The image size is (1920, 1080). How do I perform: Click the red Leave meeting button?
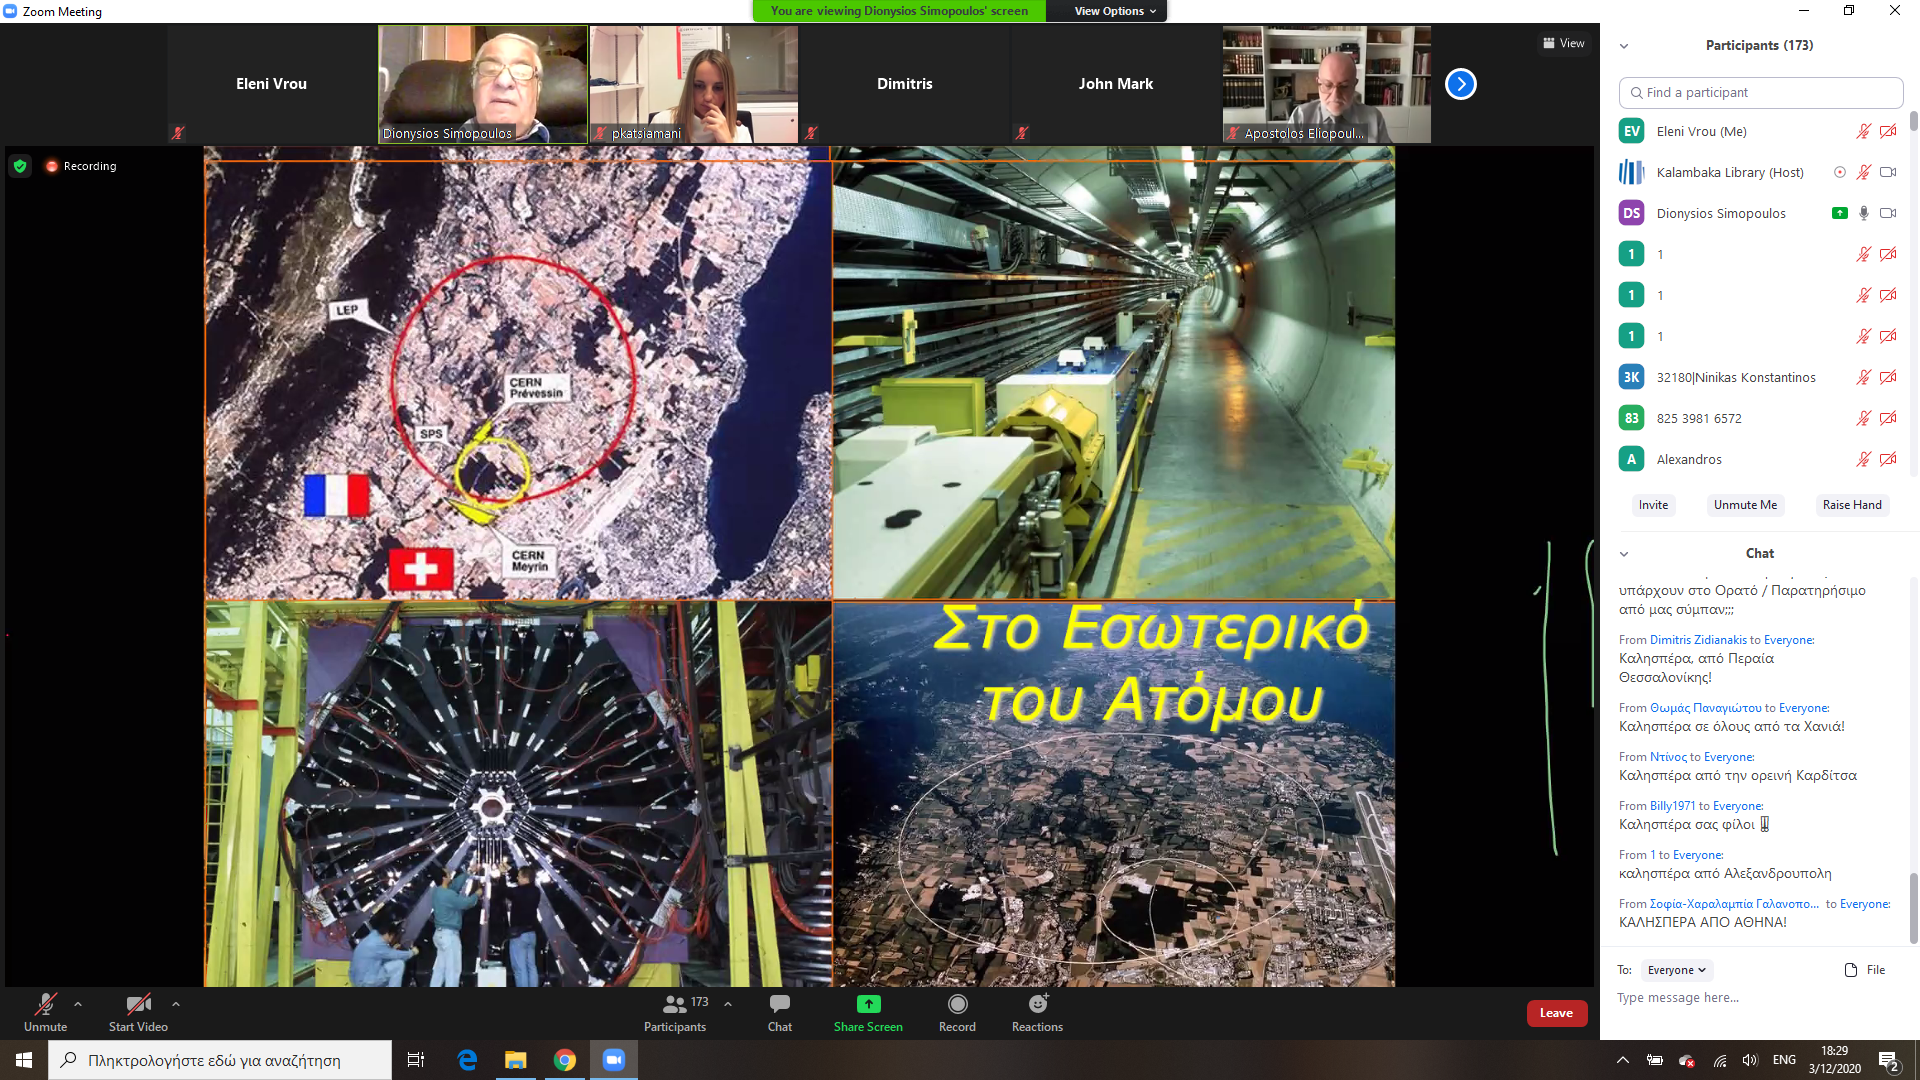click(x=1556, y=1013)
